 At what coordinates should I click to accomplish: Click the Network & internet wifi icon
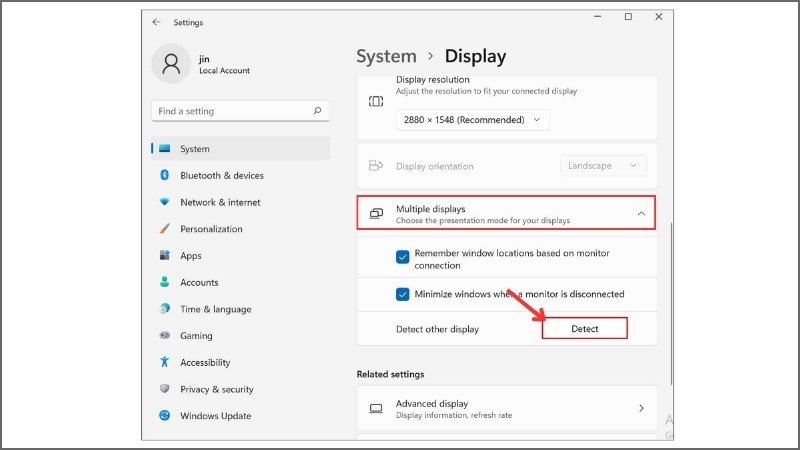point(164,202)
